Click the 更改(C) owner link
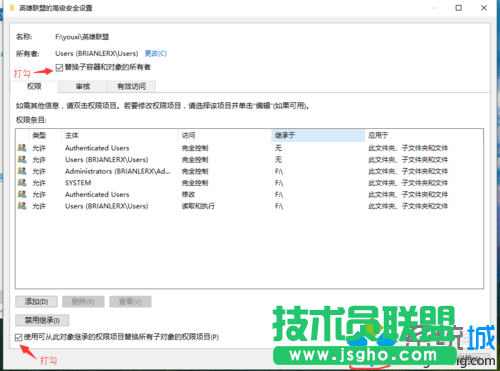The width and height of the screenshot is (500, 371). coord(156,53)
